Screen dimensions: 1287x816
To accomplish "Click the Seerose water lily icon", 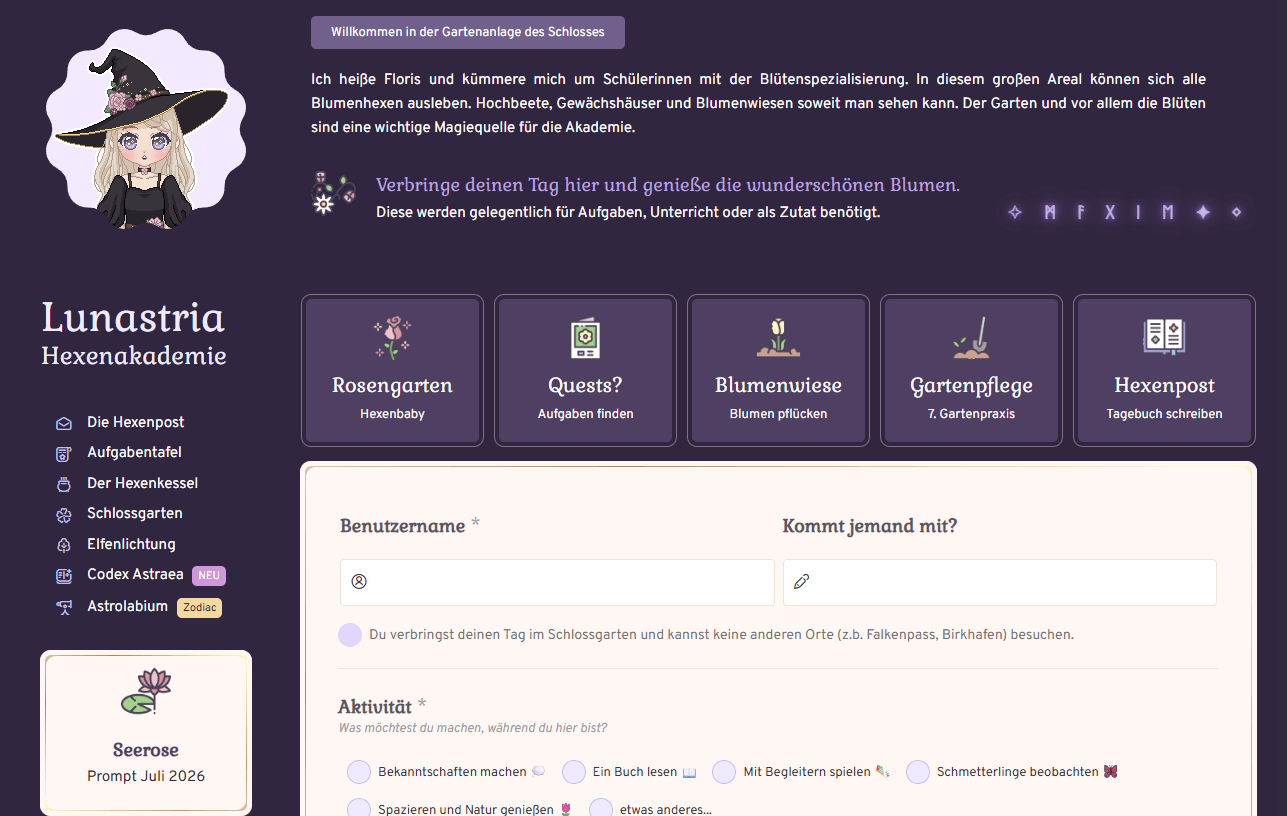I will pos(146,692).
